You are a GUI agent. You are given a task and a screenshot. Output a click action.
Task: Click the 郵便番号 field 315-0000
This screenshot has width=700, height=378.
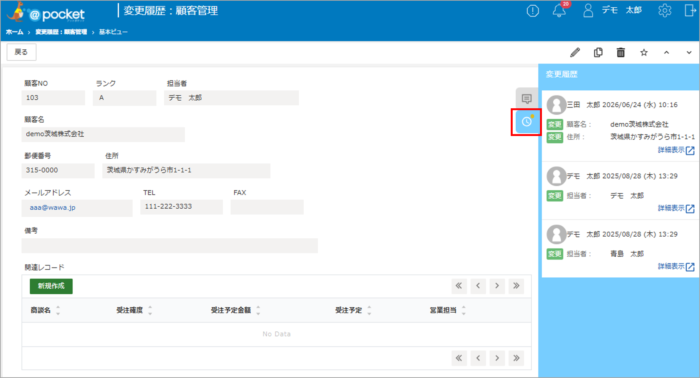tap(58, 170)
